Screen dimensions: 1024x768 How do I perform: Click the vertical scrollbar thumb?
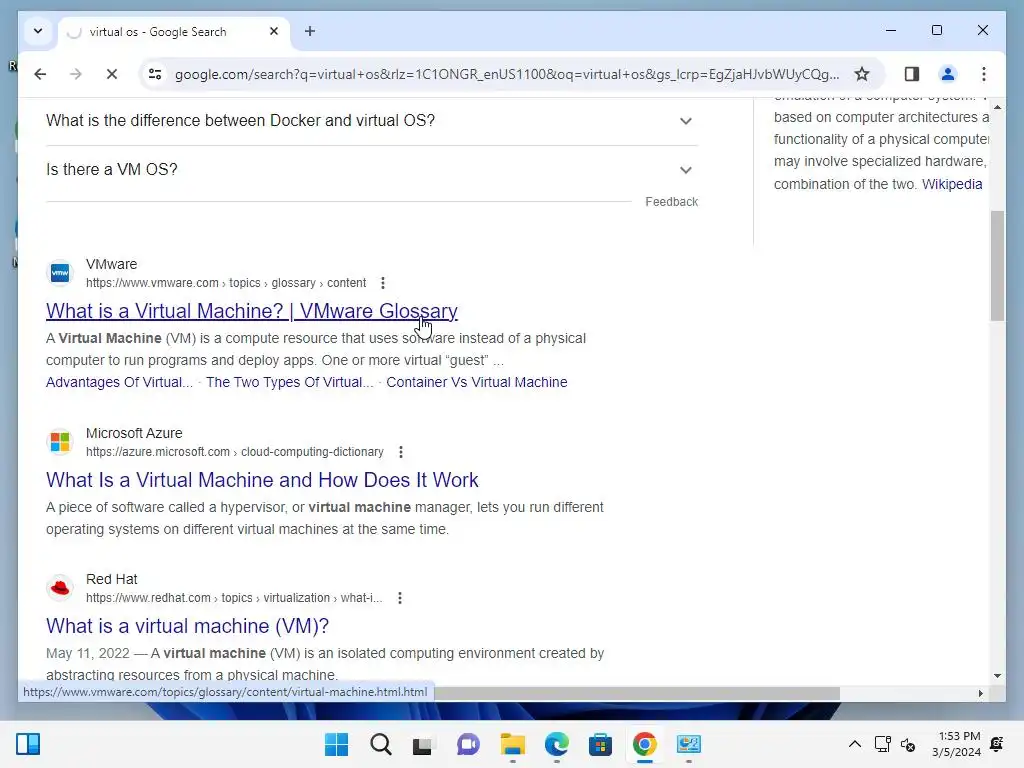tap(997, 266)
